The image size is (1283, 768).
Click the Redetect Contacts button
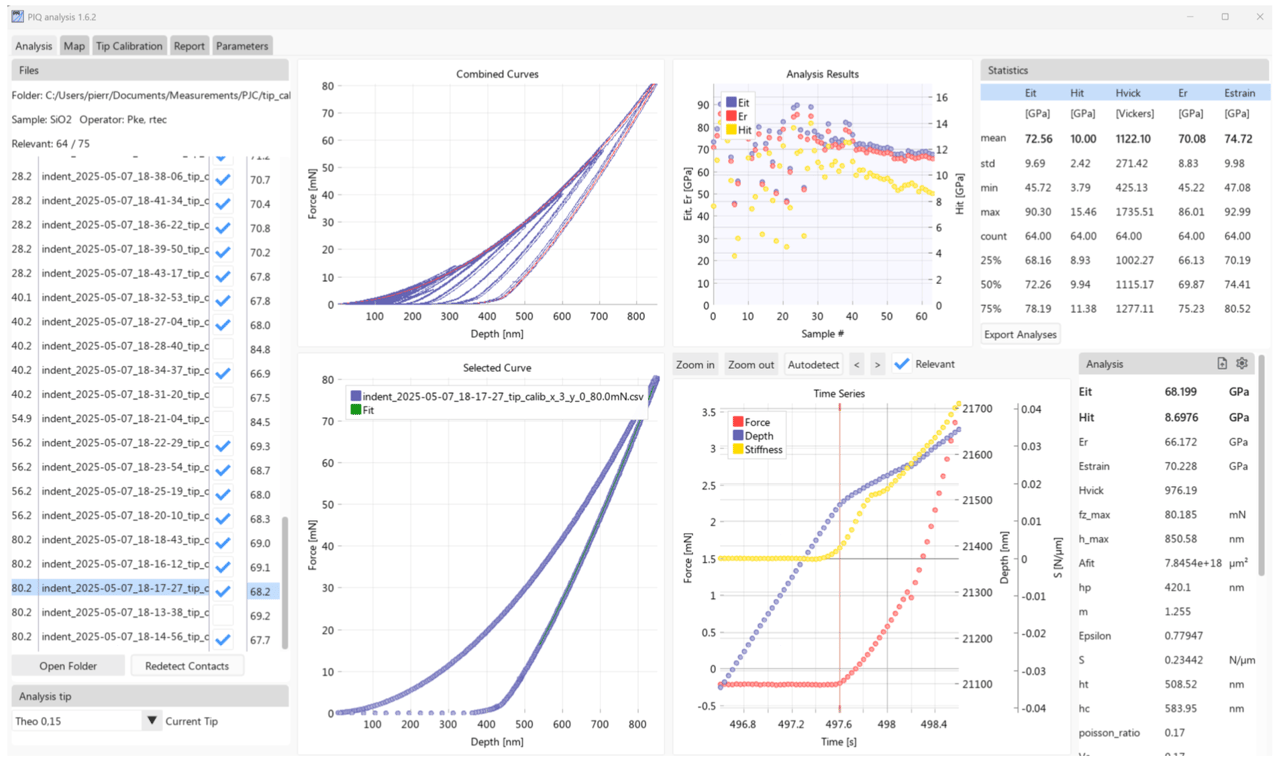click(187, 666)
